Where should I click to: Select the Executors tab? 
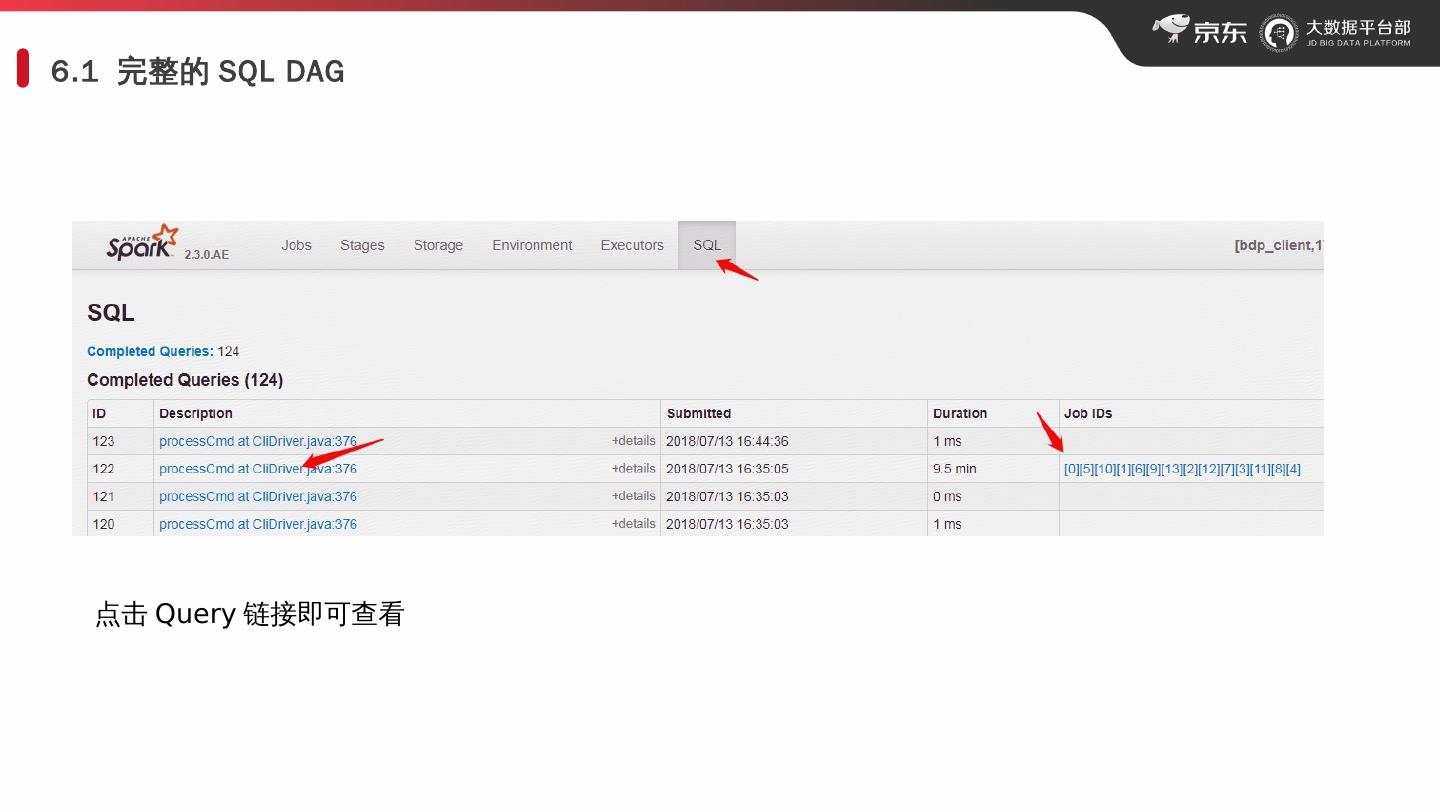[x=632, y=245]
